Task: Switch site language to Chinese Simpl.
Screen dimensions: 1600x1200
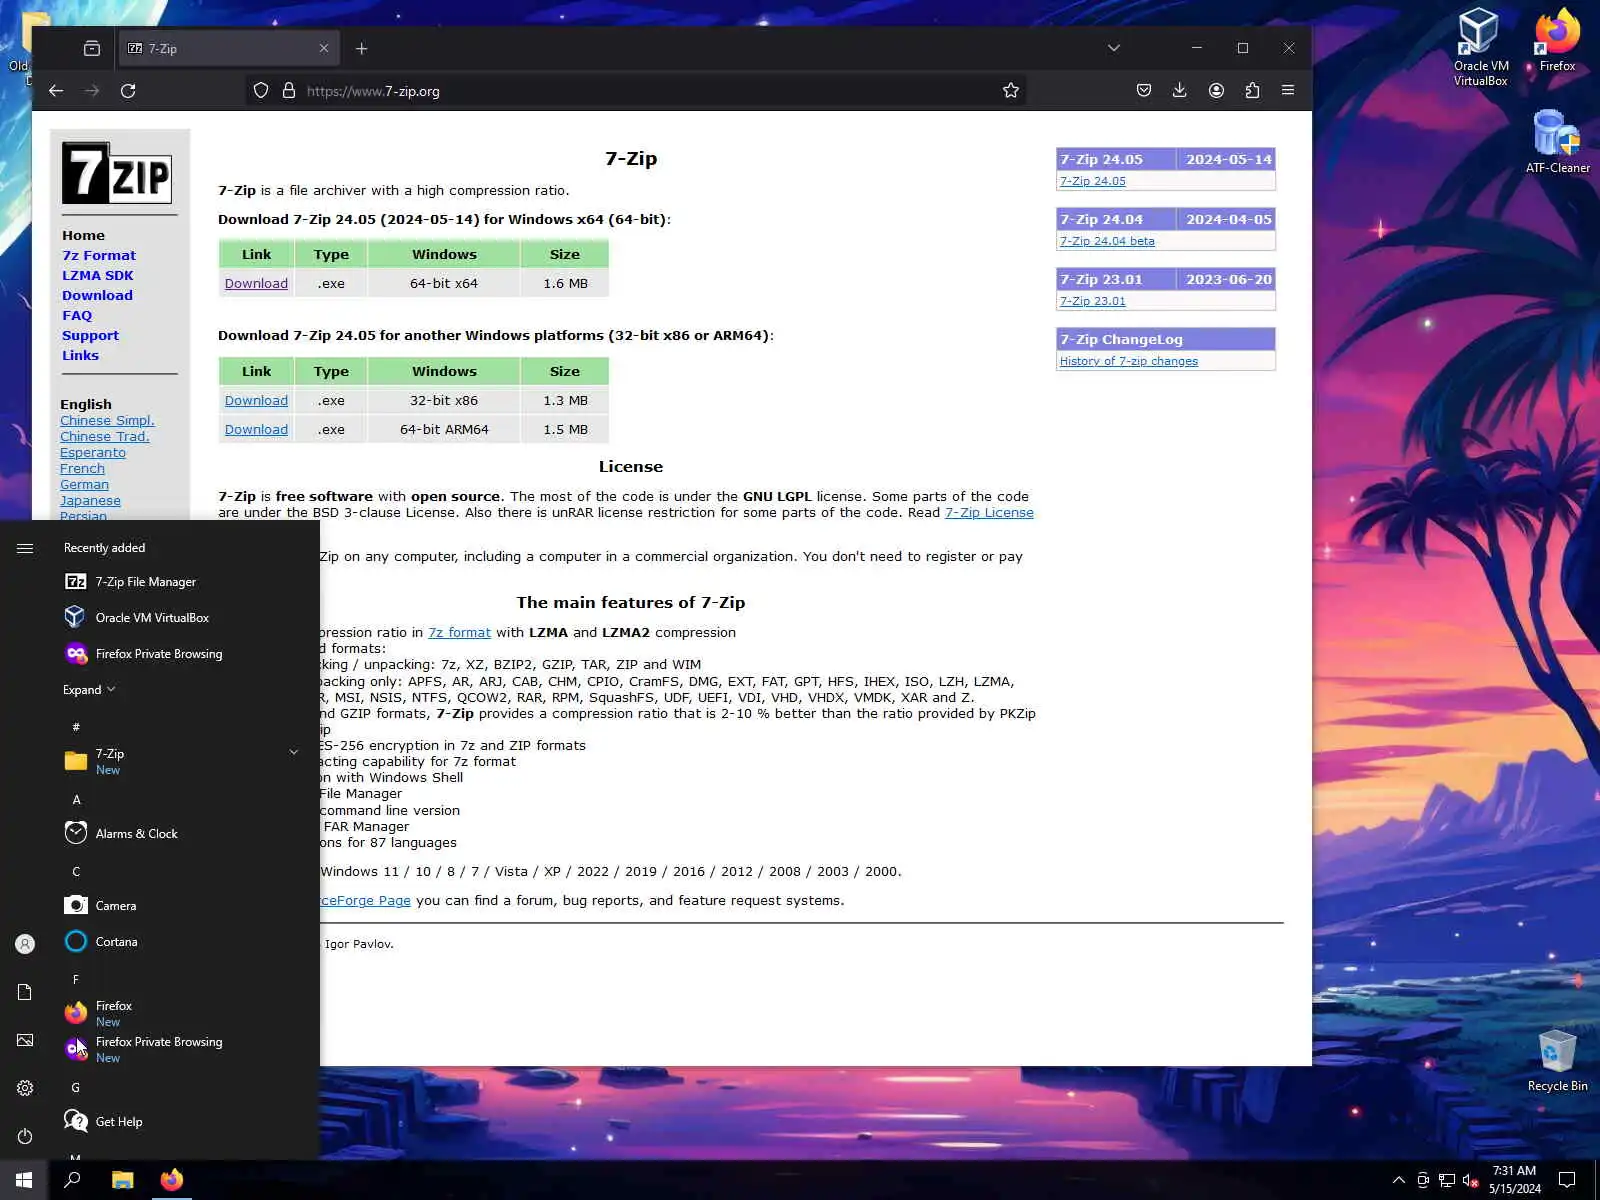Action: tap(107, 421)
